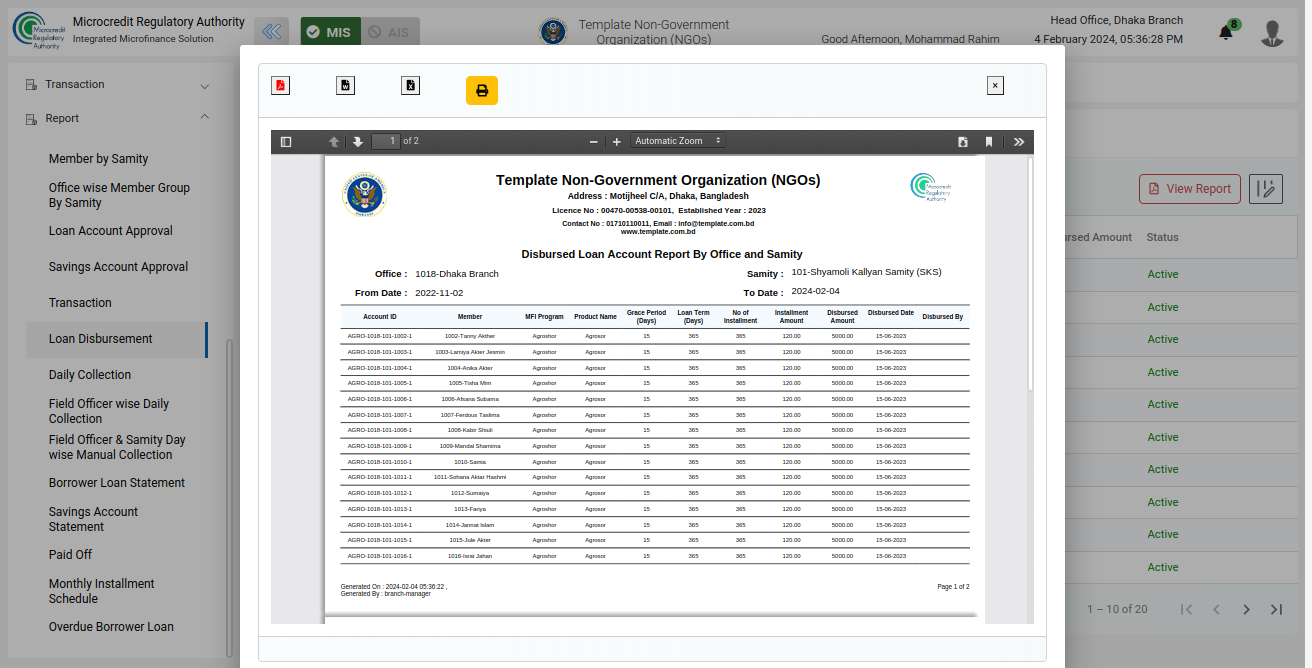Open Loan Account Approval report

(x=111, y=231)
